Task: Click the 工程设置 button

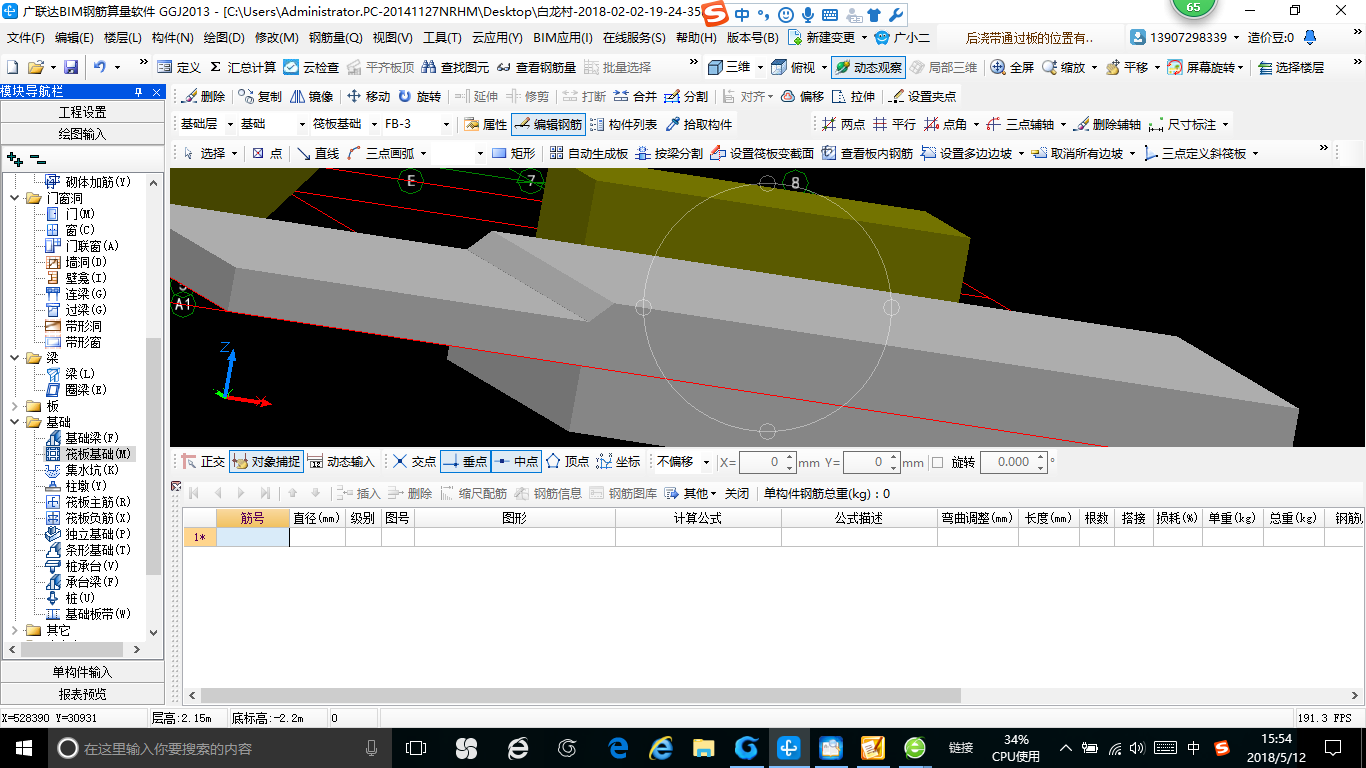Action: pos(82,111)
